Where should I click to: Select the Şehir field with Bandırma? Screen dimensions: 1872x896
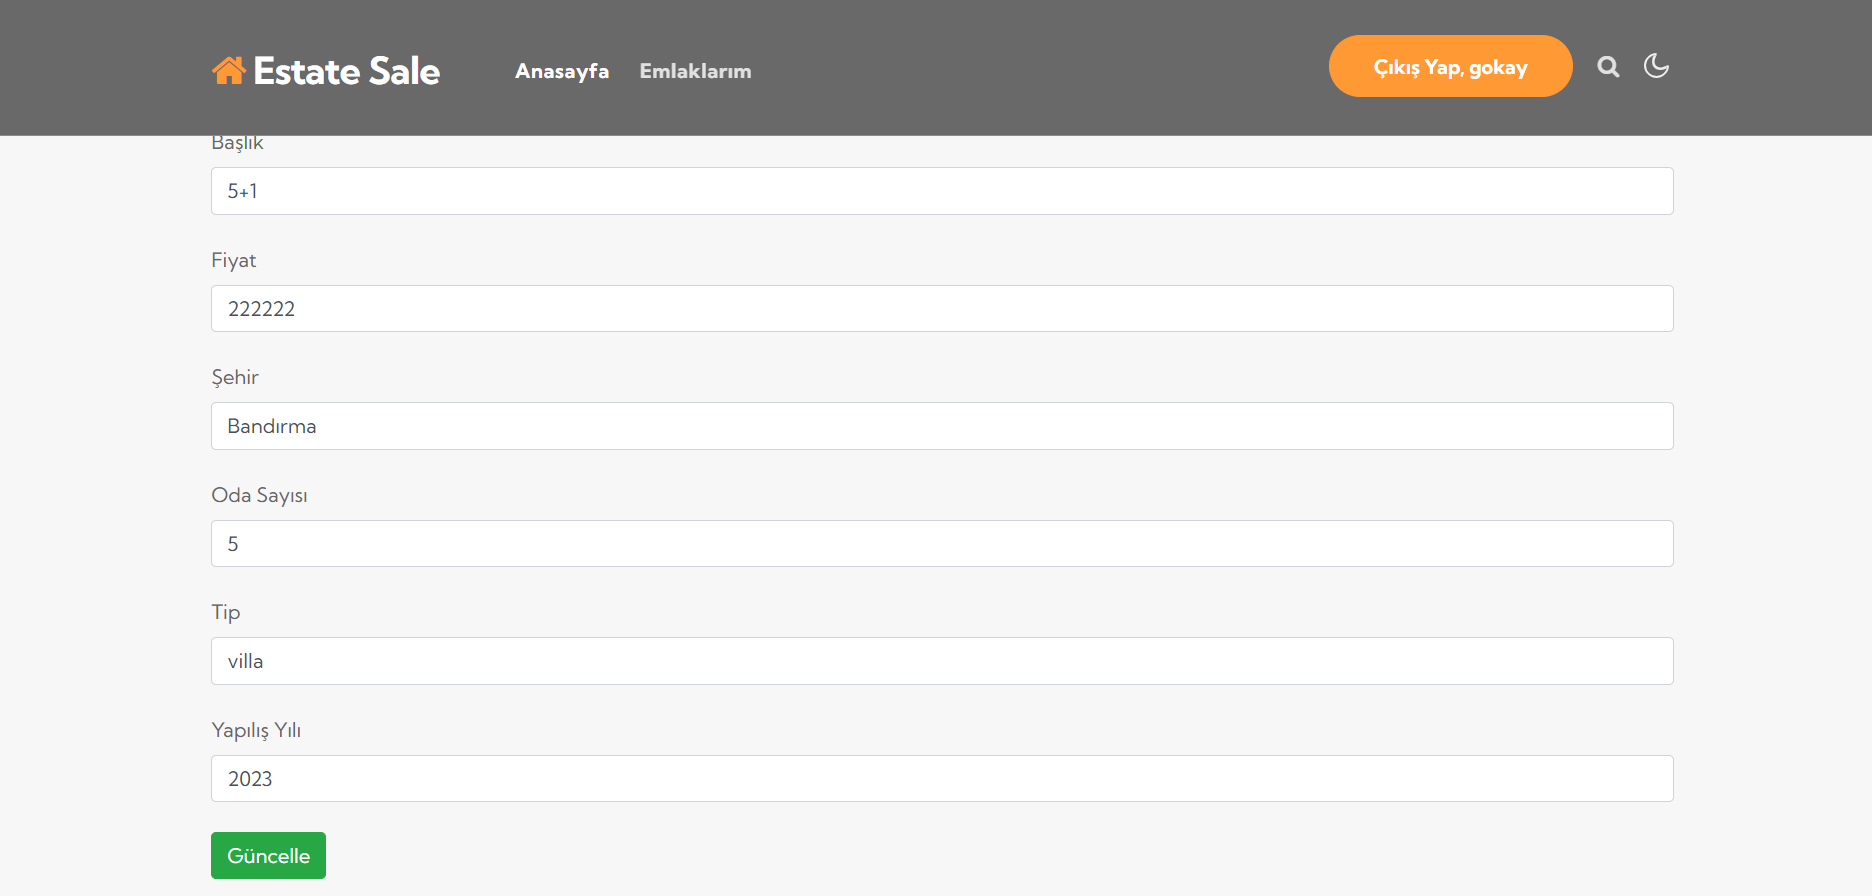(x=941, y=426)
